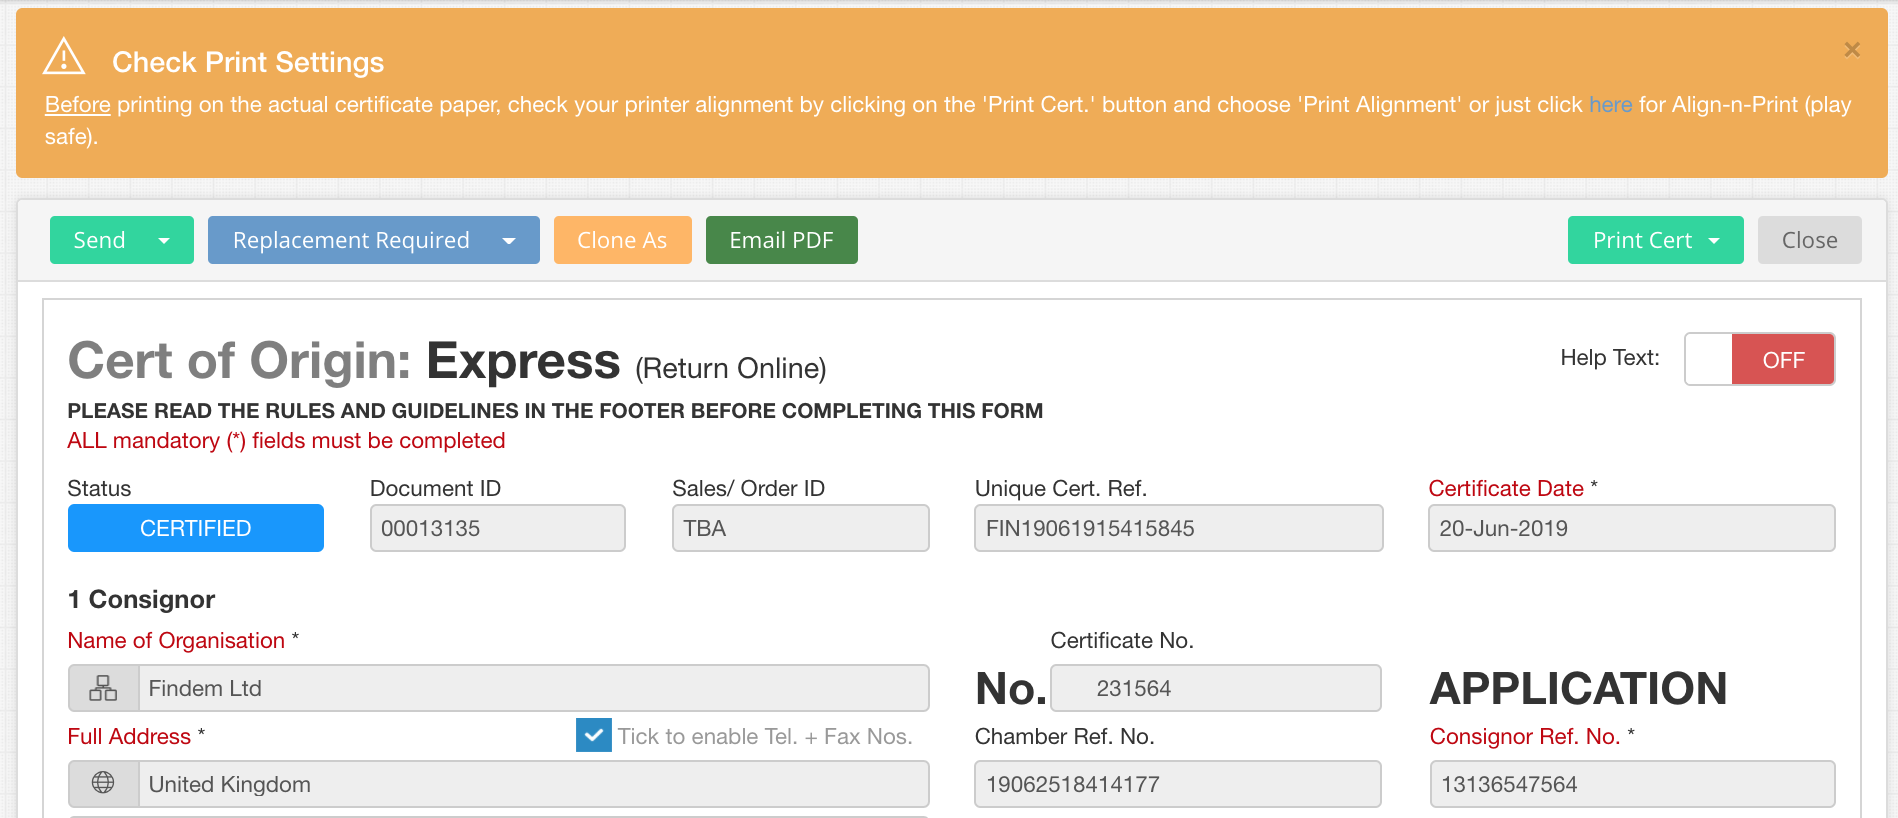
Task: Click the 'Help Text:' label
Action: point(1610,358)
